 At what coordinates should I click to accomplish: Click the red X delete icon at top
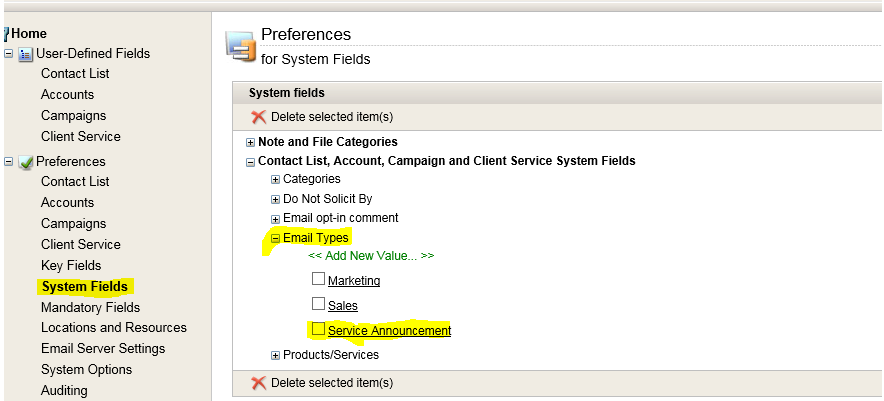tap(258, 117)
